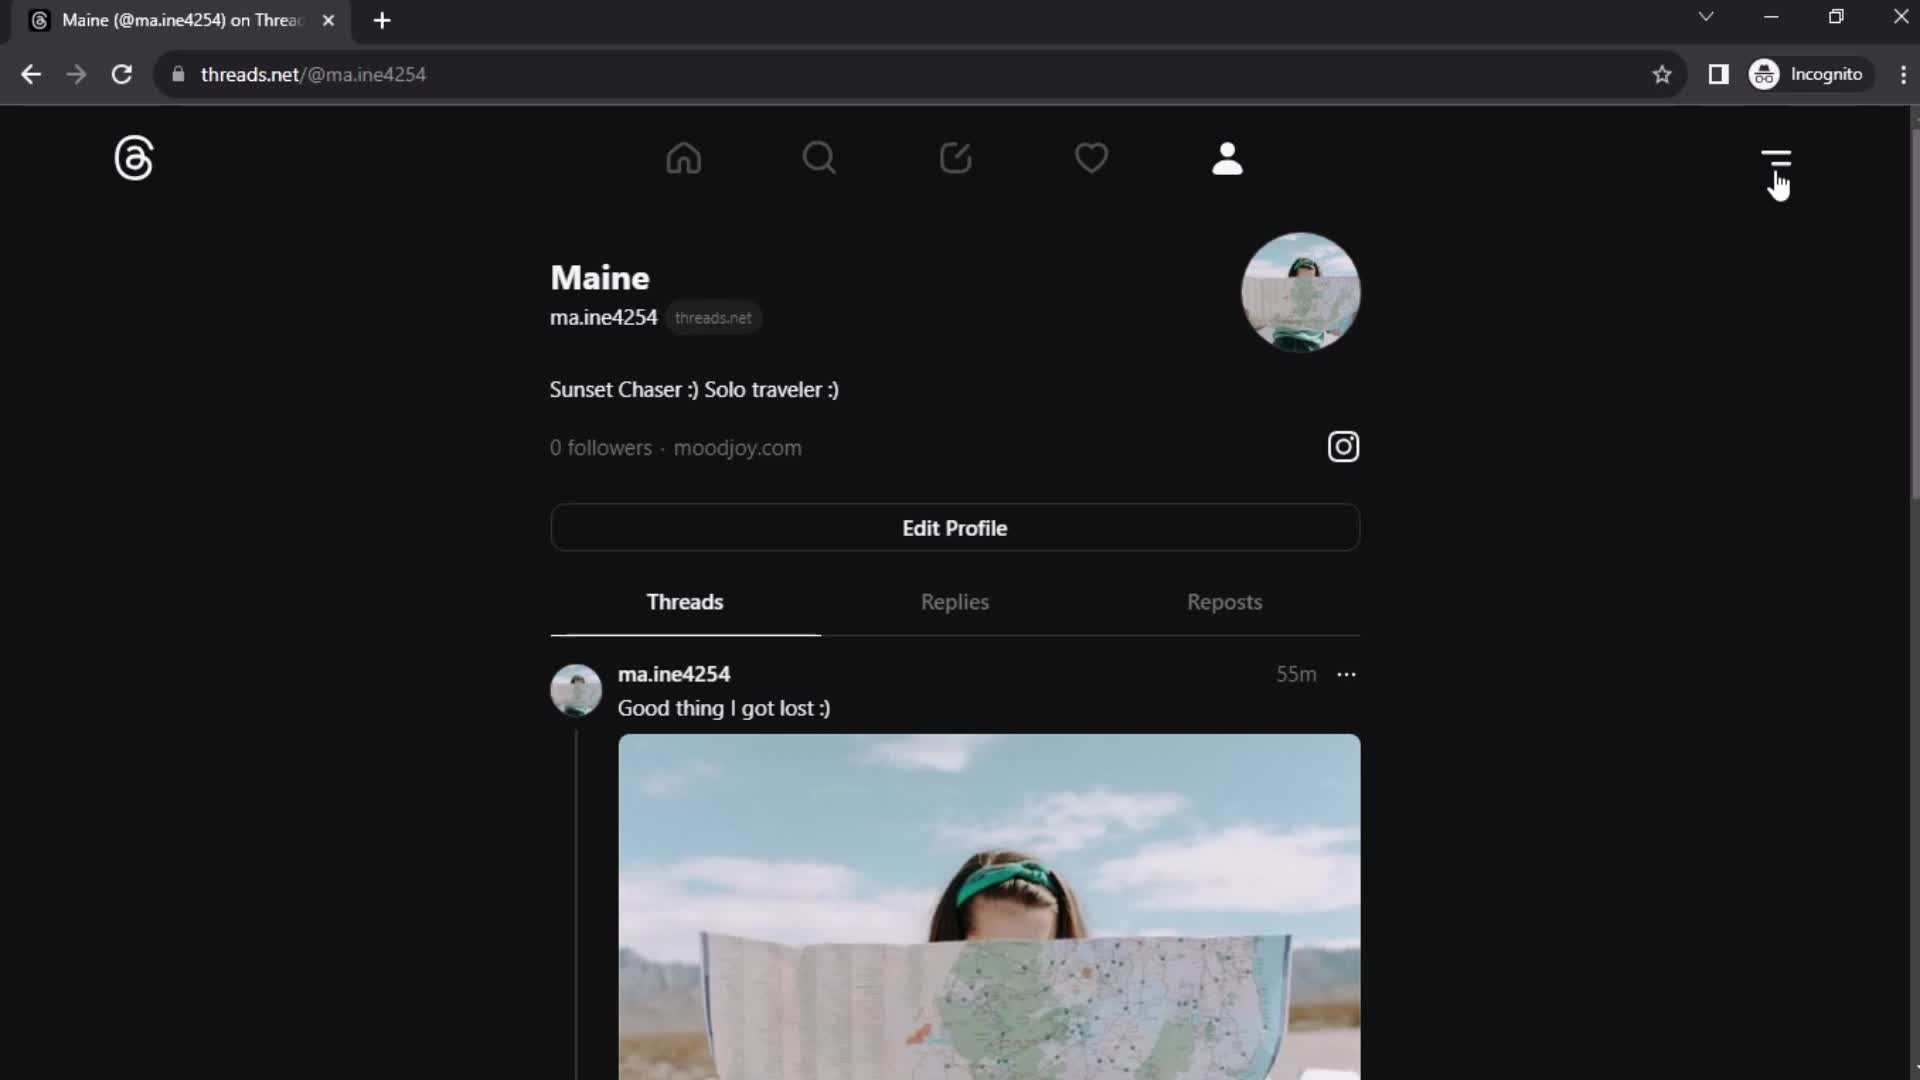Screen dimensions: 1920x1080
Task: Click the Threads logo icon
Action: [132, 157]
